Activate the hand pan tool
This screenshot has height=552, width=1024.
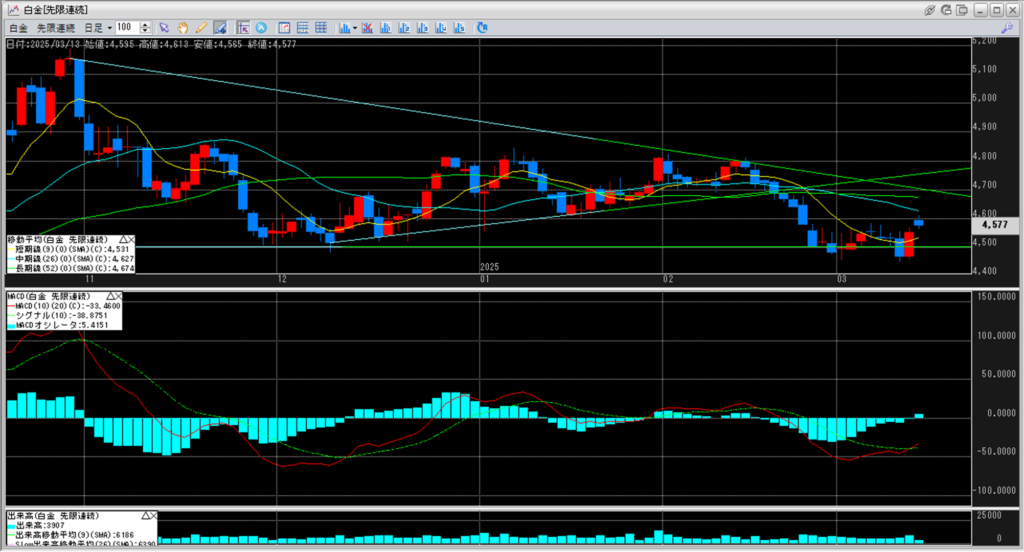coord(183,27)
